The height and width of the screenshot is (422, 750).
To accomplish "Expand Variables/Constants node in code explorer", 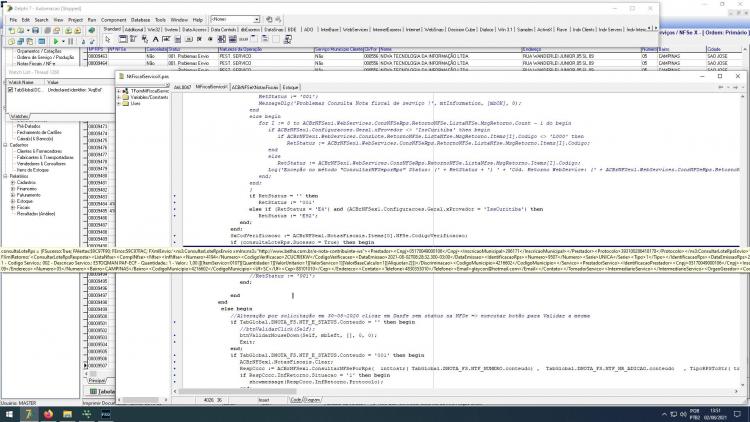I will [x=119, y=97].
